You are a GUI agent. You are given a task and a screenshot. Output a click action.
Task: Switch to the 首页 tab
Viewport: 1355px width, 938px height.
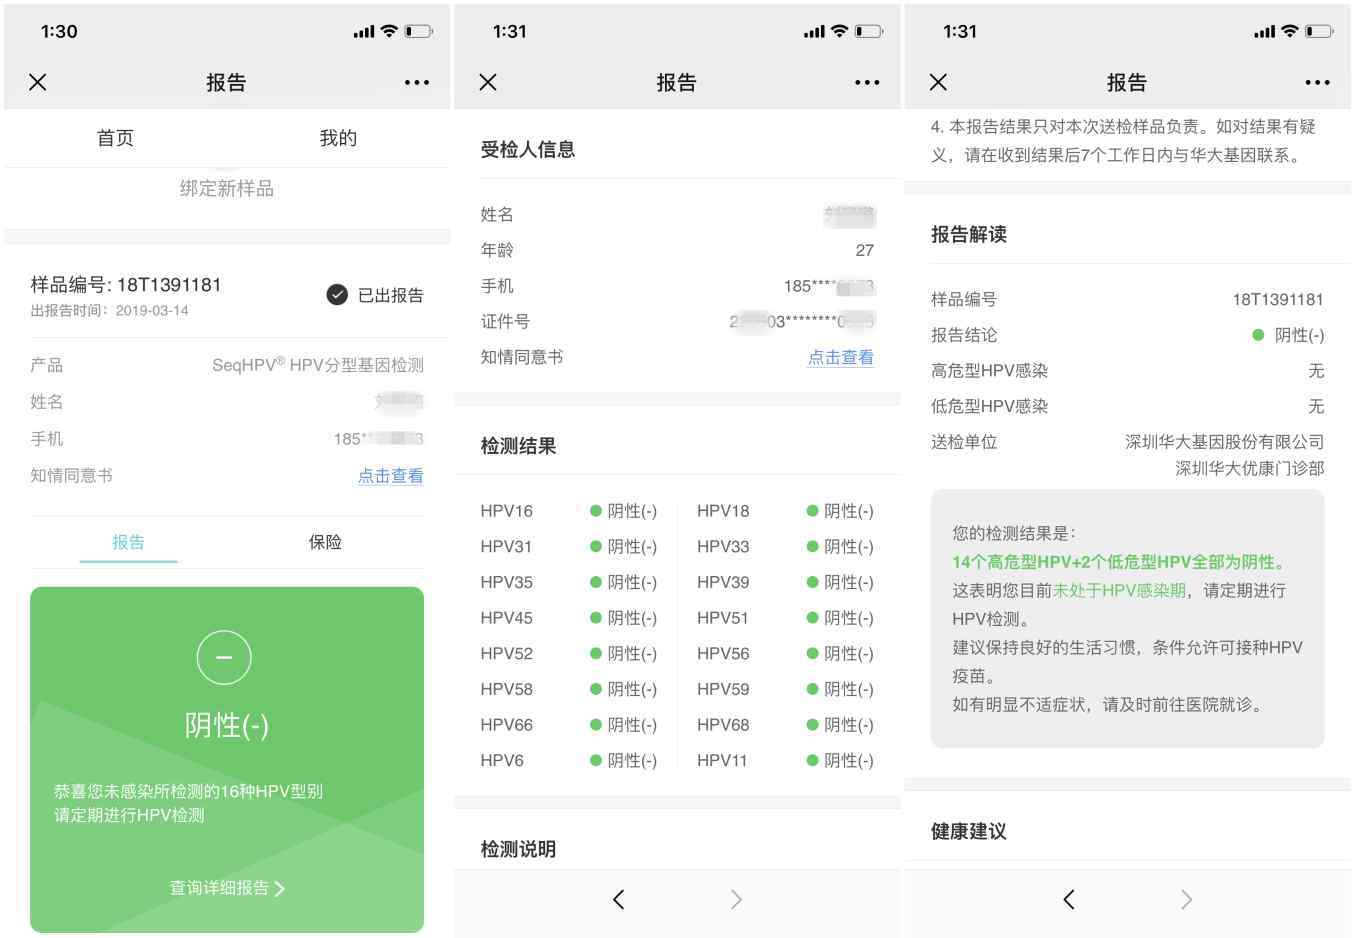click(x=115, y=138)
